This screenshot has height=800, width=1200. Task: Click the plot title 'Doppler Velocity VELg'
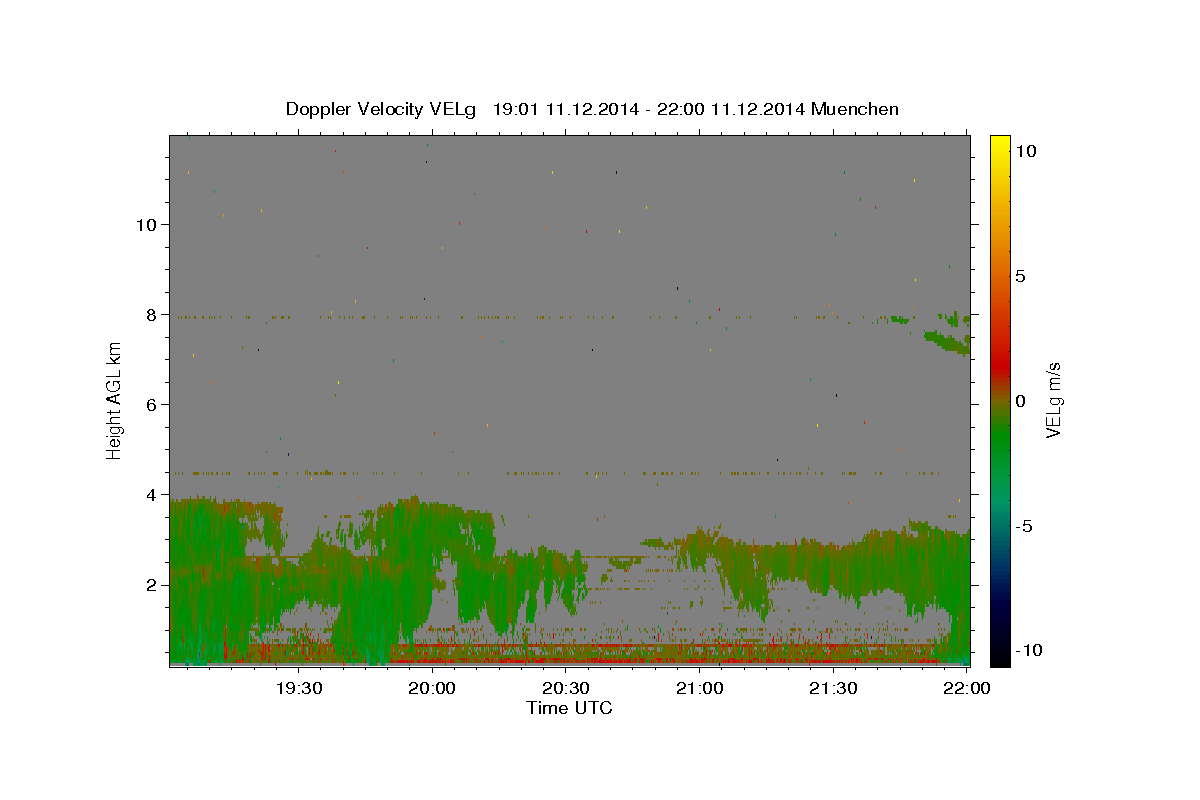[382, 109]
